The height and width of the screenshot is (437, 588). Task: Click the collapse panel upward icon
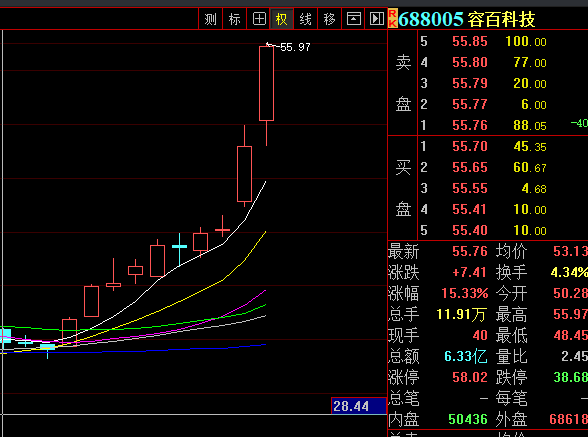click(353, 19)
